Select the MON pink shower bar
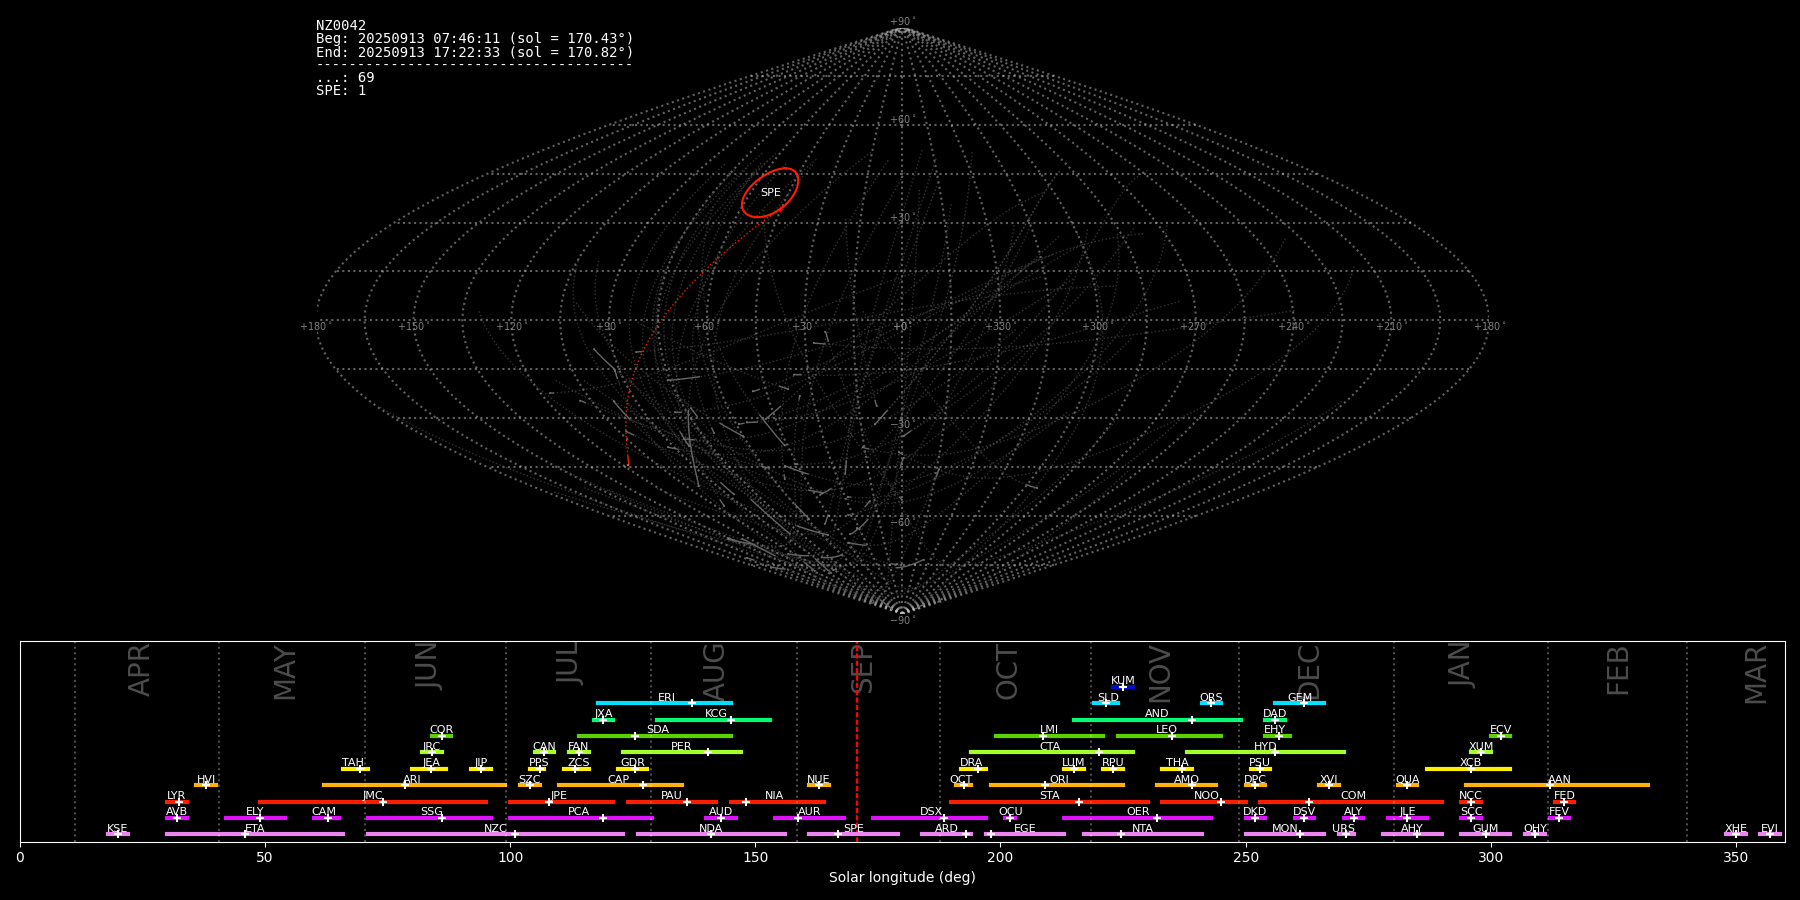1800x900 pixels. coord(1285,834)
